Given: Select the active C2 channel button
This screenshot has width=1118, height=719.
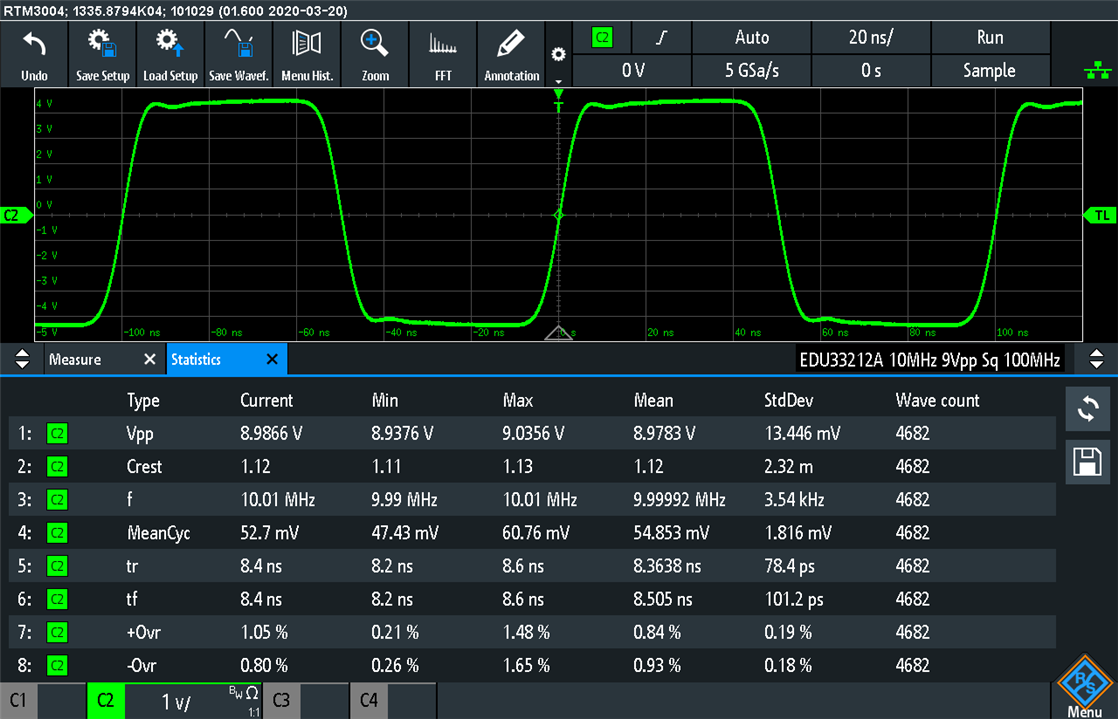Looking at the screenshot, I should [106, 700].
